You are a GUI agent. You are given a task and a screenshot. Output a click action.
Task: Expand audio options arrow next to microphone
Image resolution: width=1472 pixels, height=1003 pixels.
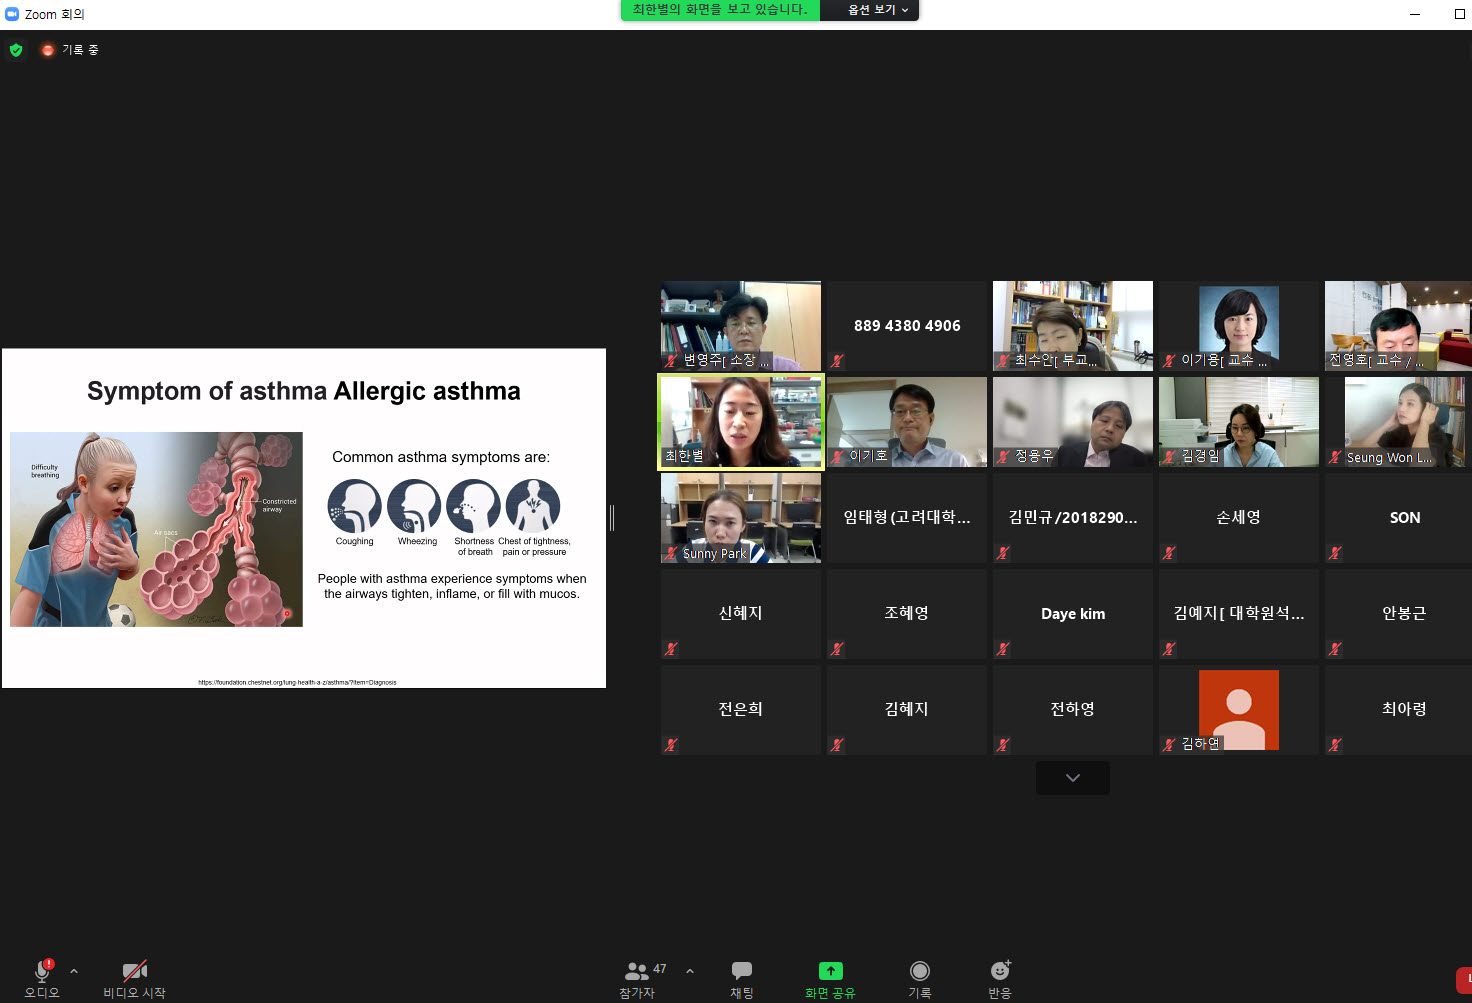(x=74, y=971)
